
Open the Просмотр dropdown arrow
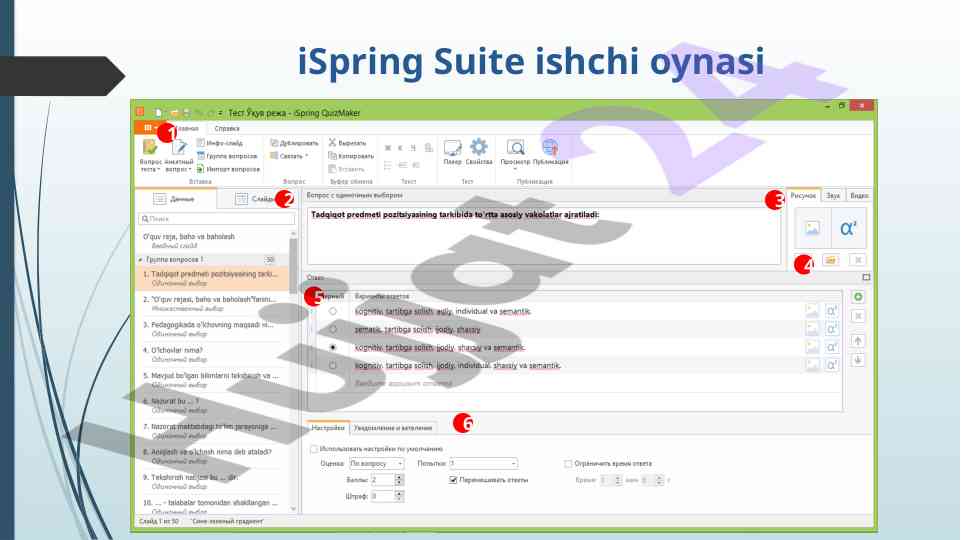(515, 169)
